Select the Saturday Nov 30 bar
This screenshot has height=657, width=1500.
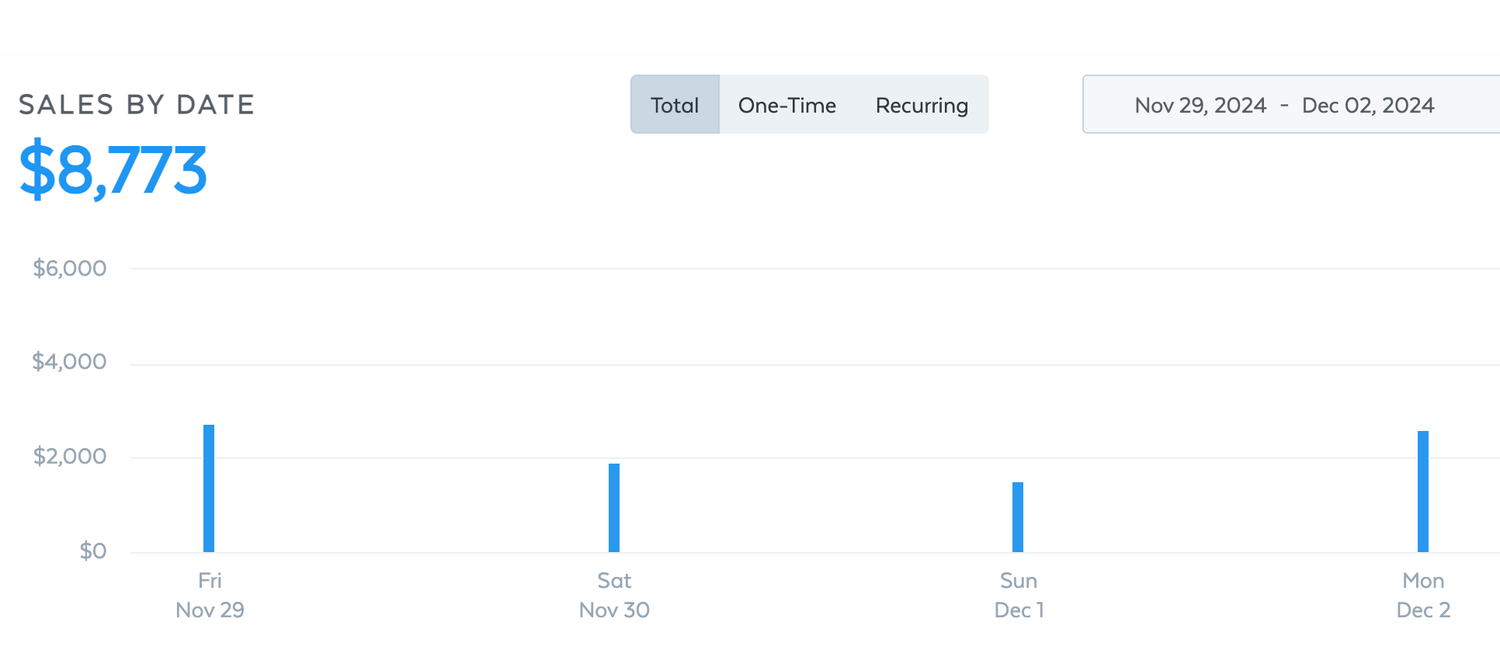pyautogui.click(x=614, y=507)
